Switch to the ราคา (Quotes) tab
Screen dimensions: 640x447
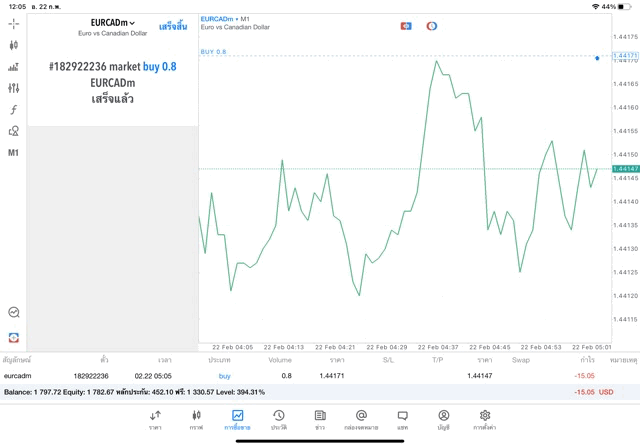tap(155, 419)
